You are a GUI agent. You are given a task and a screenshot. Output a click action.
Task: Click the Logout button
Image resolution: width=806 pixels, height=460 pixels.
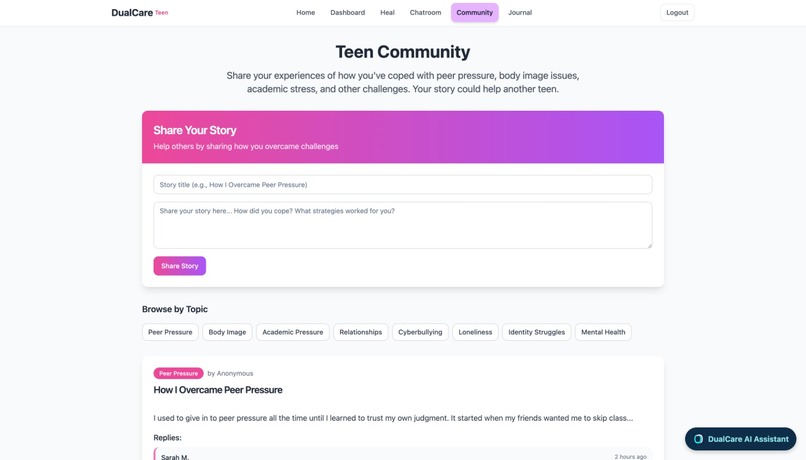[677, 12]
